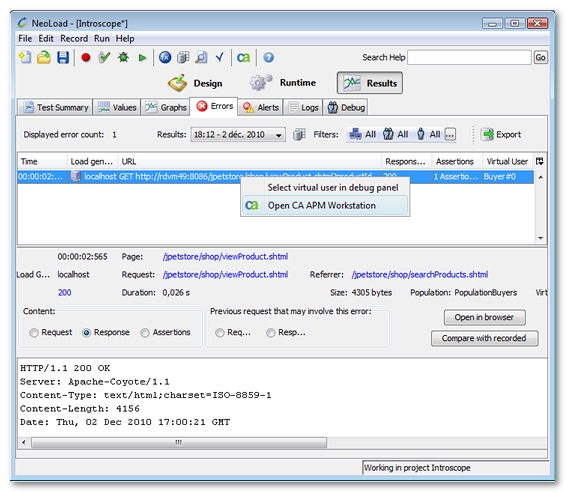566x493 pixels.
Task: Open the Request viewProduct.shtml link
Action: click(225, 275)
